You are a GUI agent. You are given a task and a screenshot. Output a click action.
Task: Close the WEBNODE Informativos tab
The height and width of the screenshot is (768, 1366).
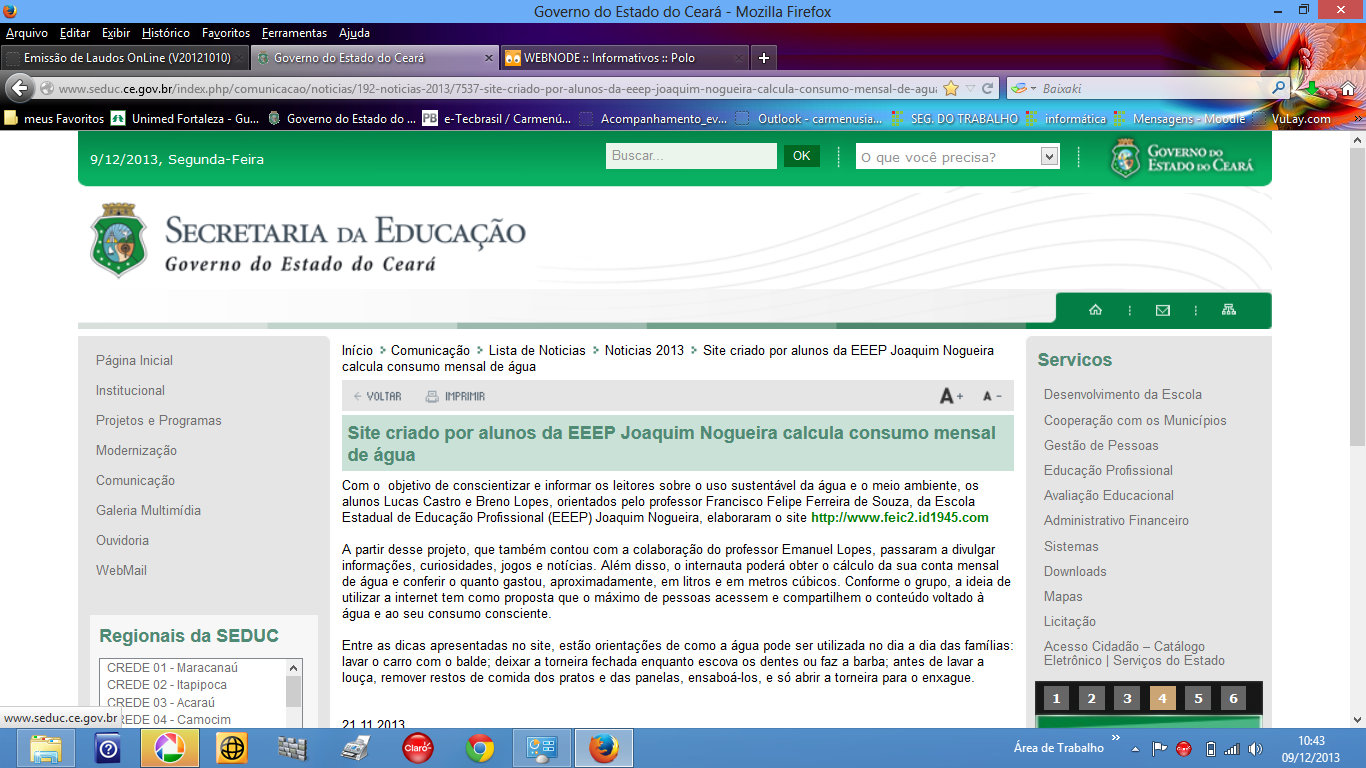739,58
